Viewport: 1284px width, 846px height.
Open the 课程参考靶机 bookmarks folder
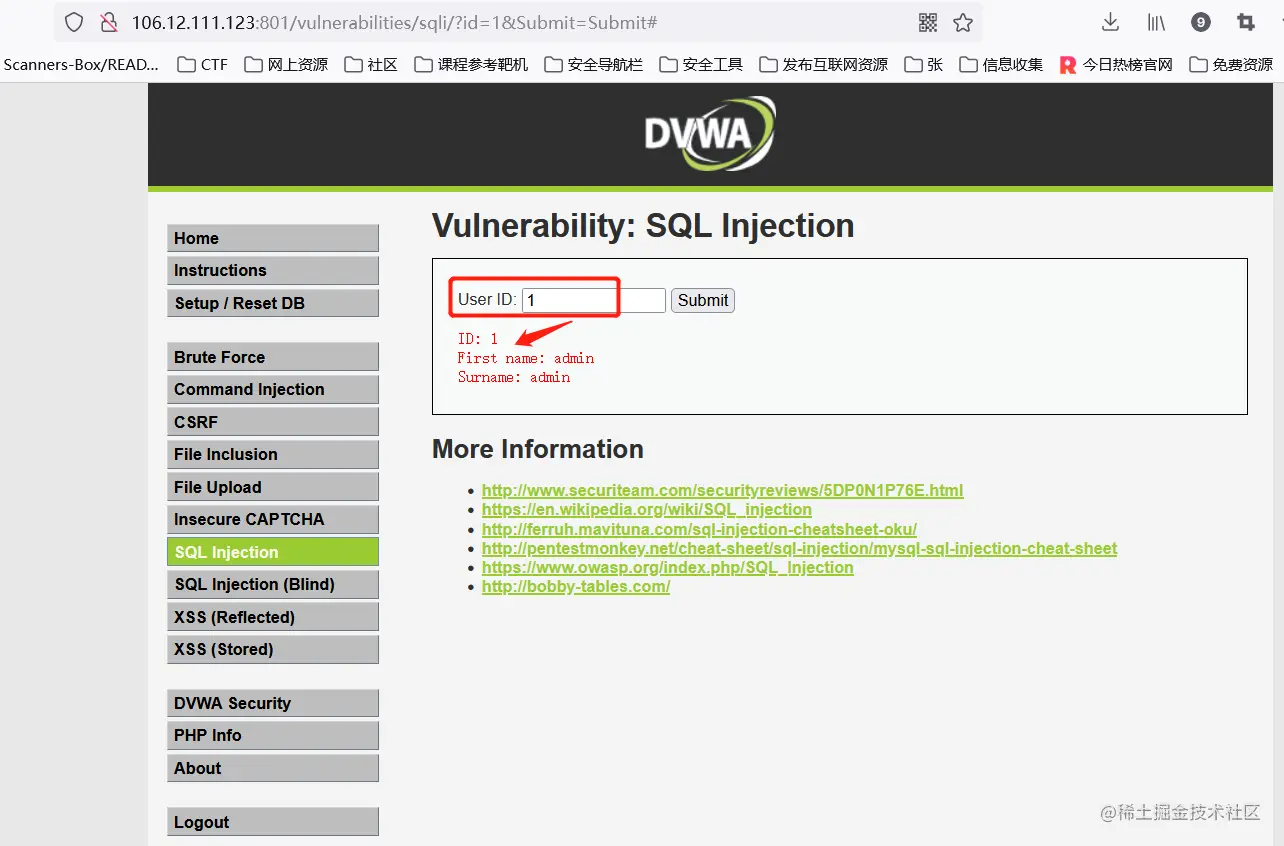[x=471, y=64]
